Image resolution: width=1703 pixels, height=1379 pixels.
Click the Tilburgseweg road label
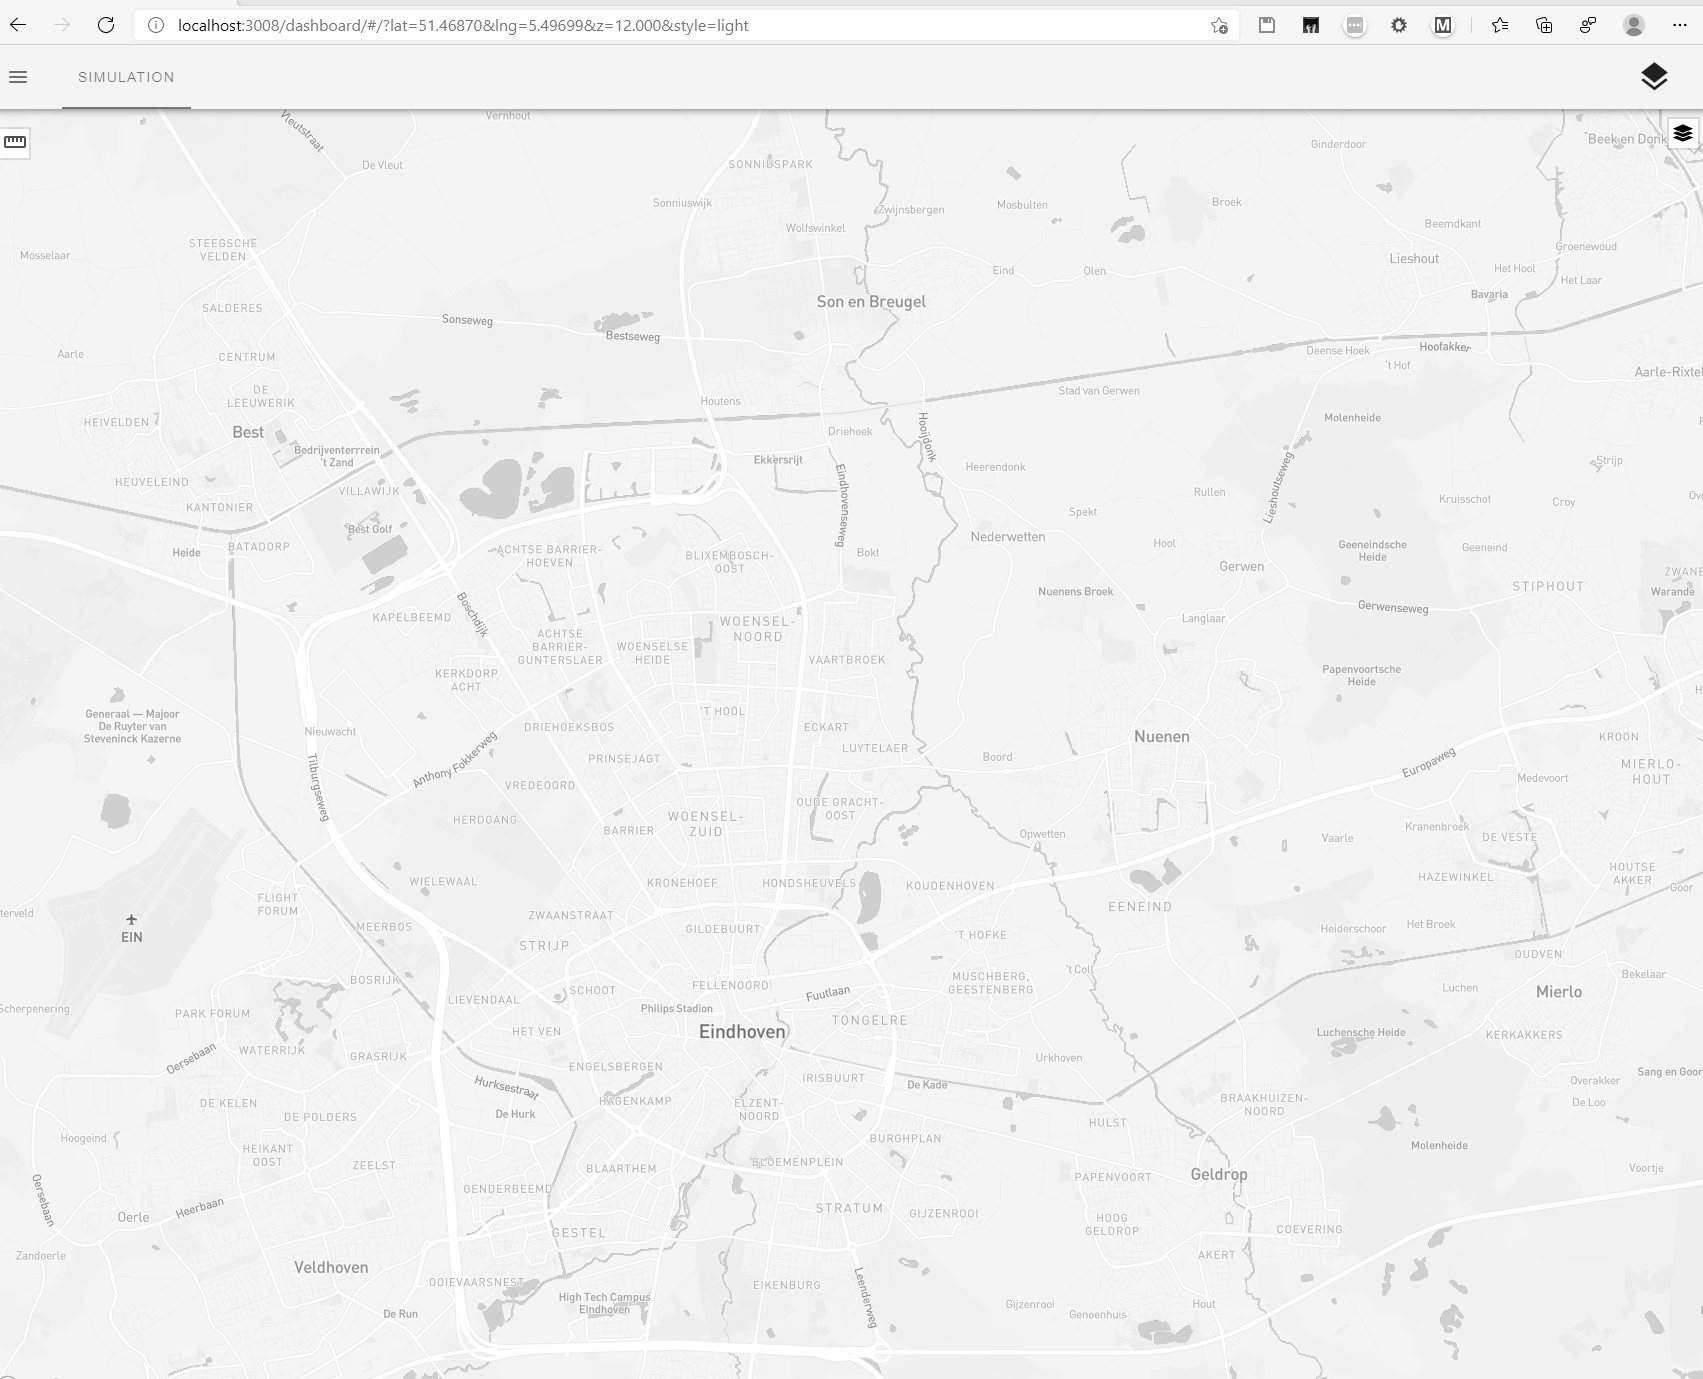318,788
